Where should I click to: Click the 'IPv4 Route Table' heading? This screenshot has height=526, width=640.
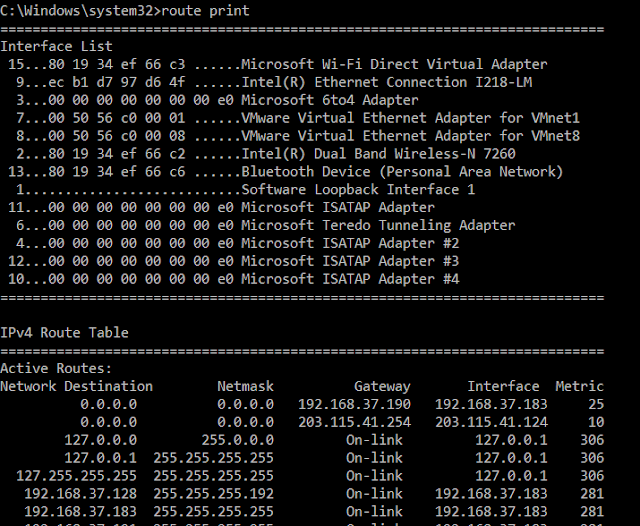(x=64, y=333)
